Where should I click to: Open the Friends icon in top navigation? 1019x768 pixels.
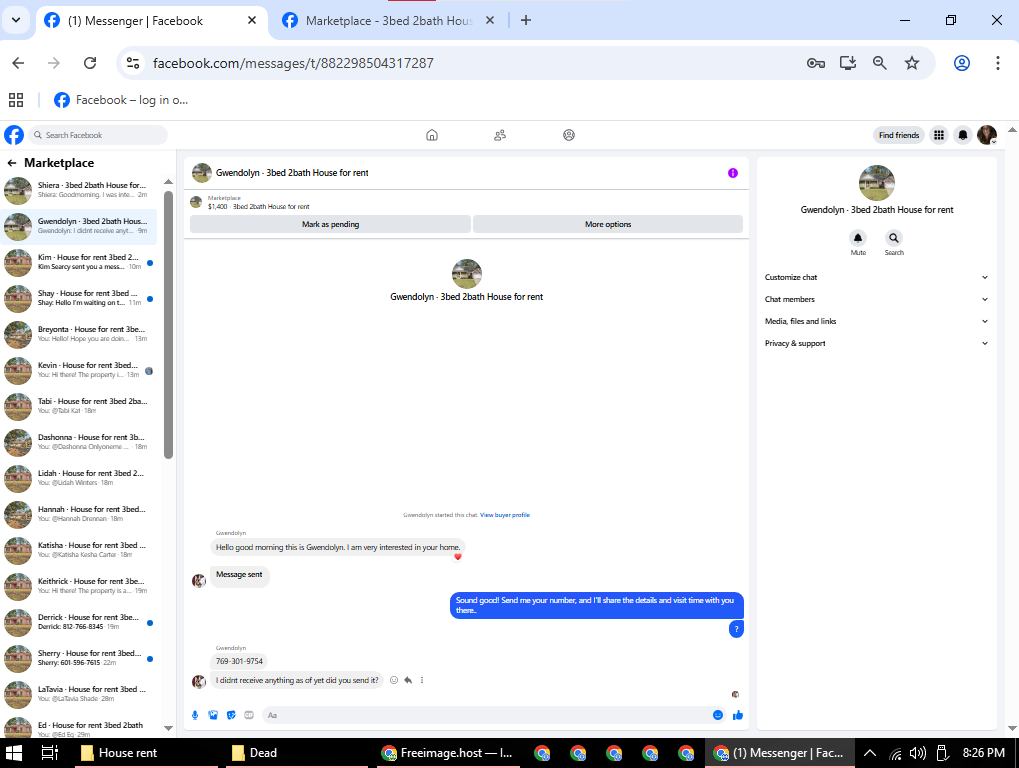tap(500, 135)
